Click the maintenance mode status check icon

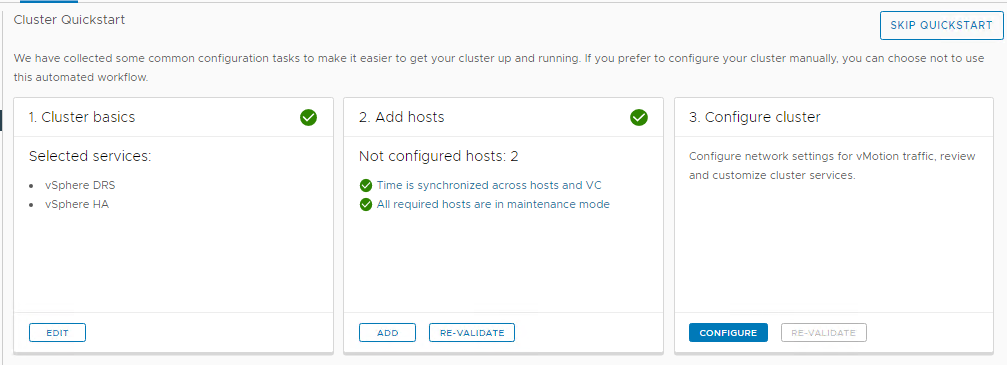pyautogui.click(x=366, y=205)
